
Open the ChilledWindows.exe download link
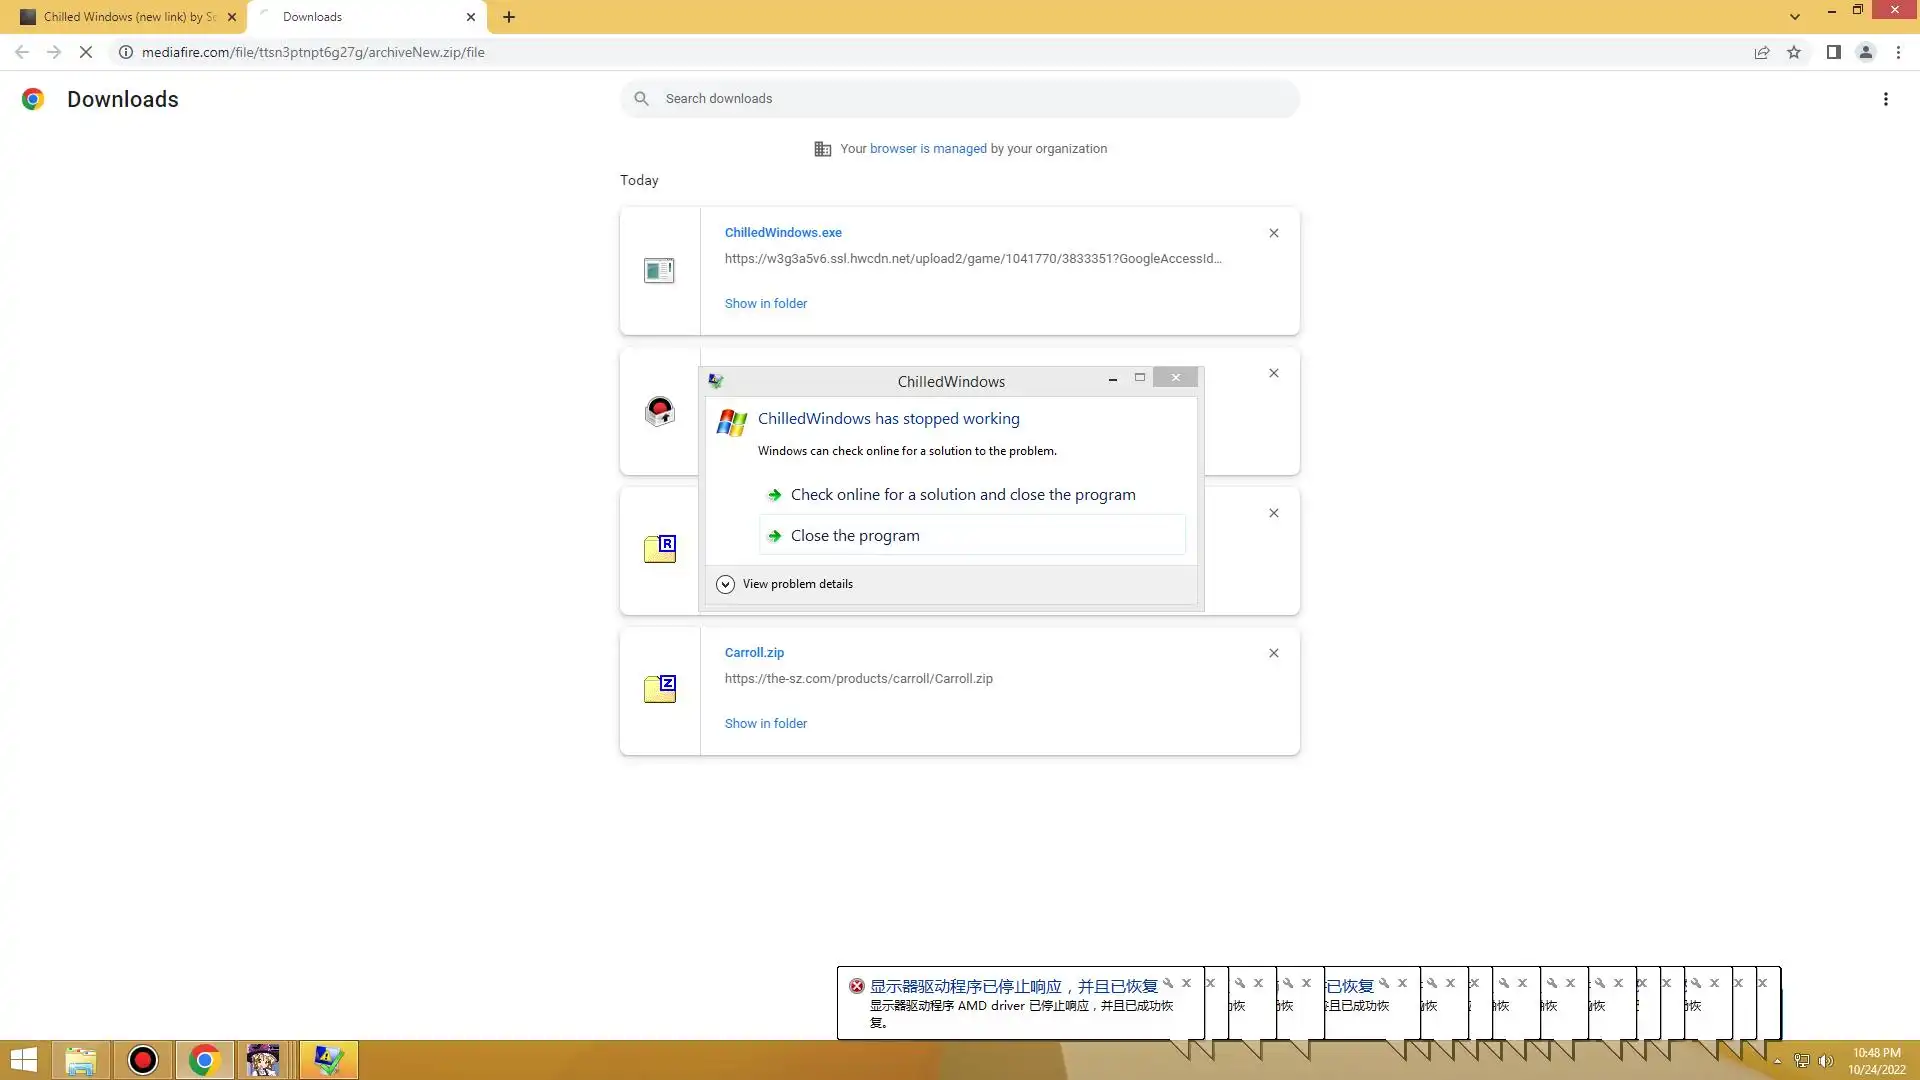[x=783, y=232]
